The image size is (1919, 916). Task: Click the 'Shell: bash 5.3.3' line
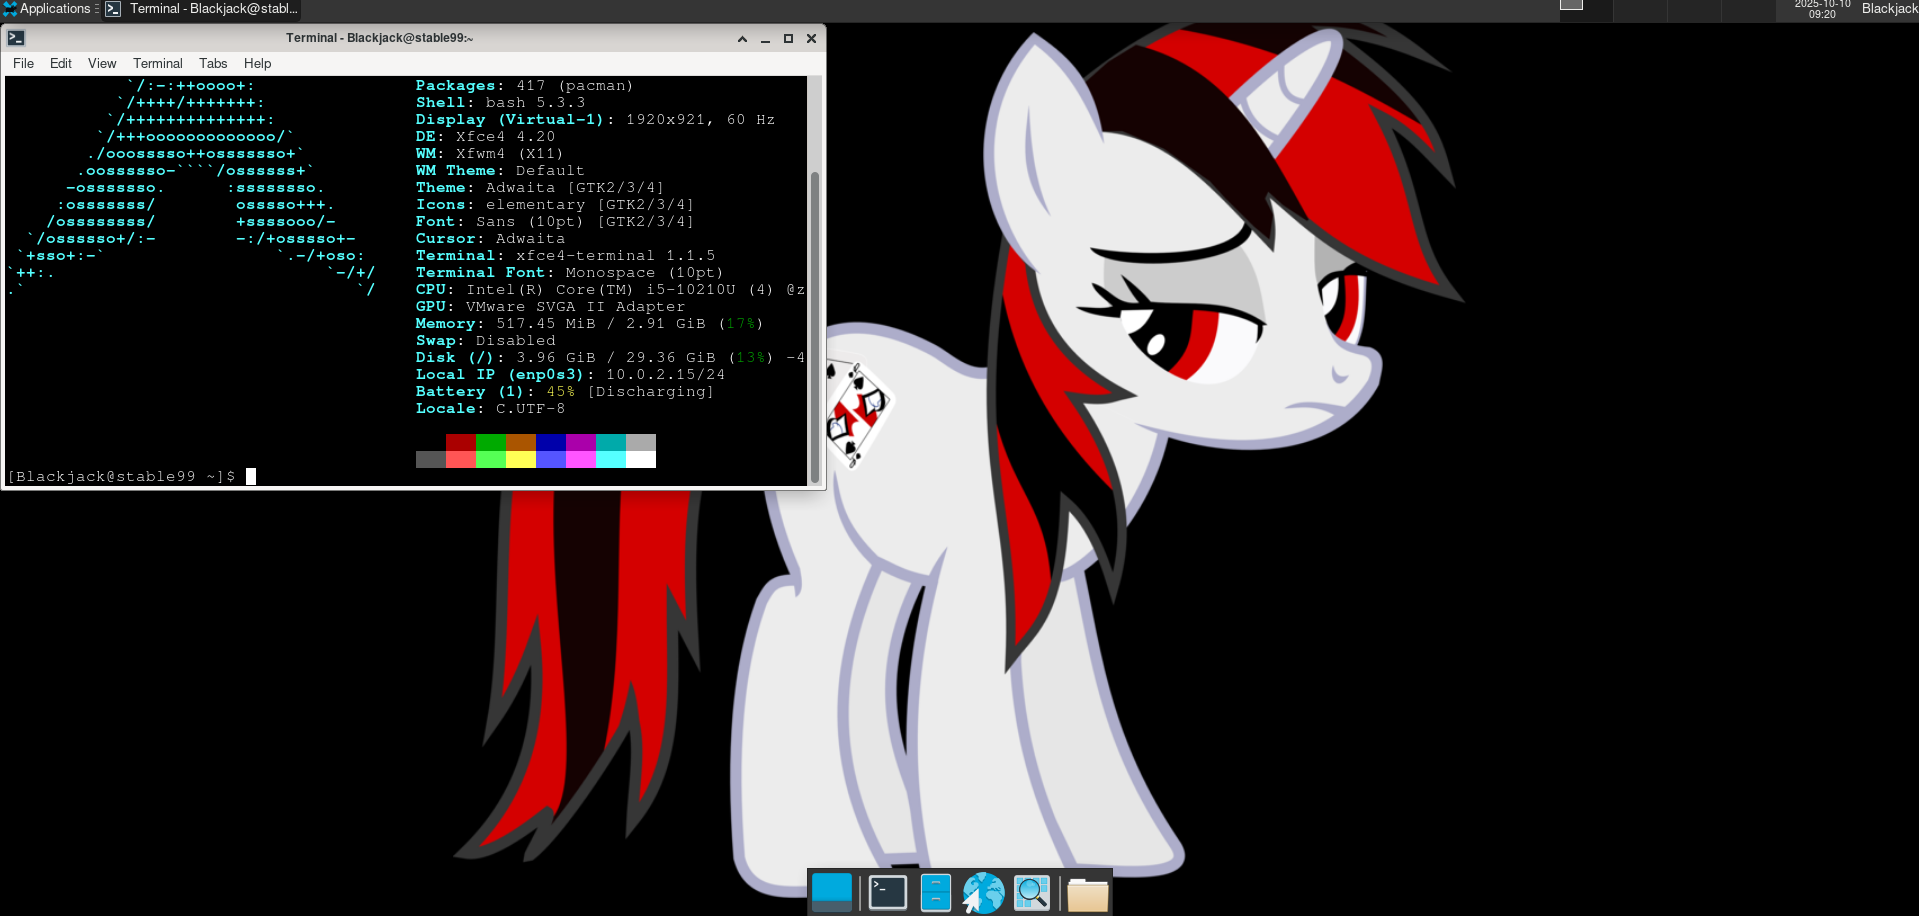point(501,102)
